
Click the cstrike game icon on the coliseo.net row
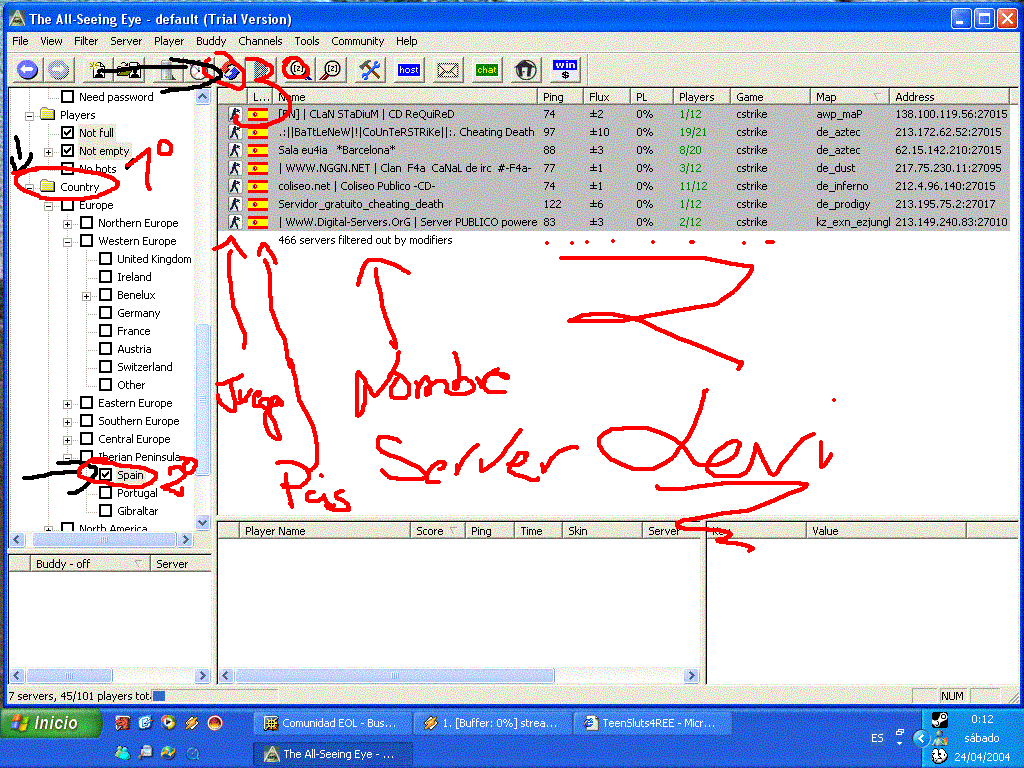(x=234, y=186)
